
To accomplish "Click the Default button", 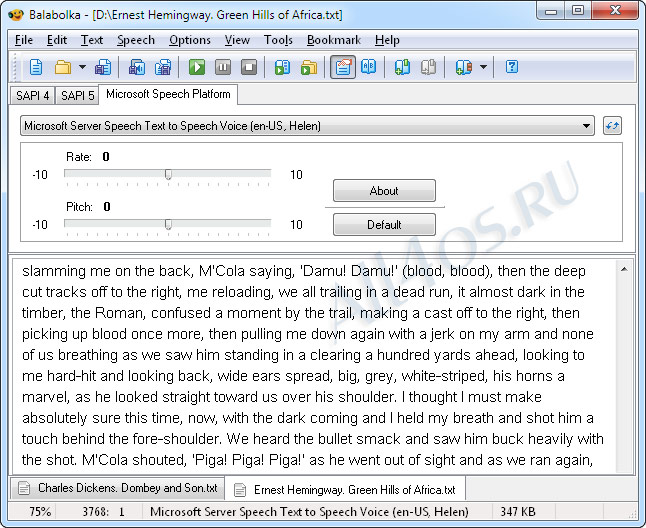I will (x=384, y=224).
